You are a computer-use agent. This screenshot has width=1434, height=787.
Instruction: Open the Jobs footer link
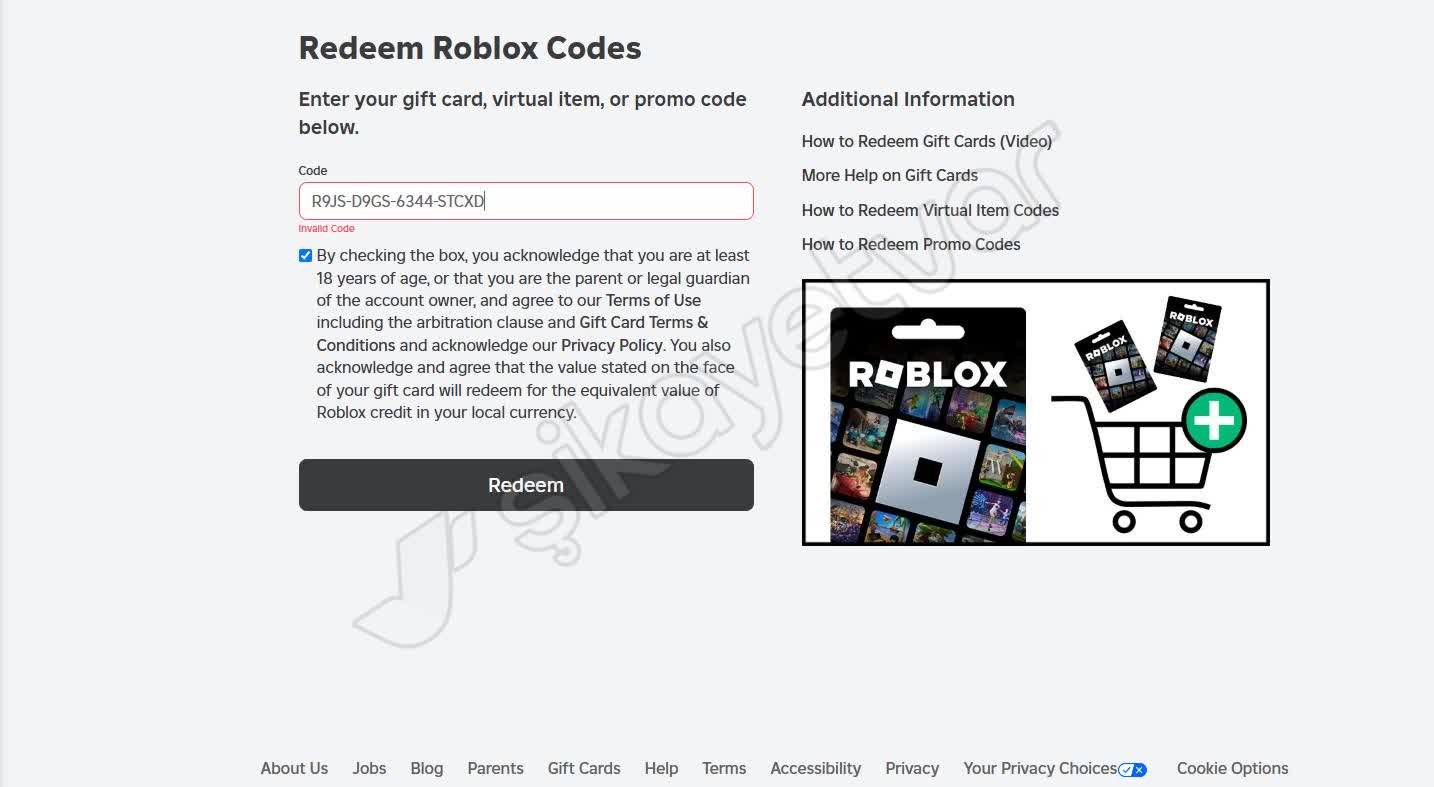(x=369, y=768)
